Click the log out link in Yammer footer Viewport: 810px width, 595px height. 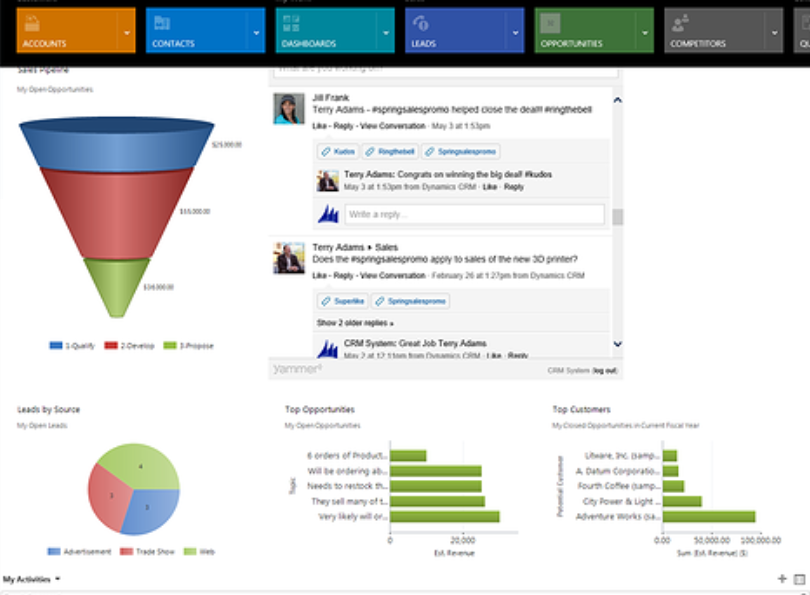[605, 370]
